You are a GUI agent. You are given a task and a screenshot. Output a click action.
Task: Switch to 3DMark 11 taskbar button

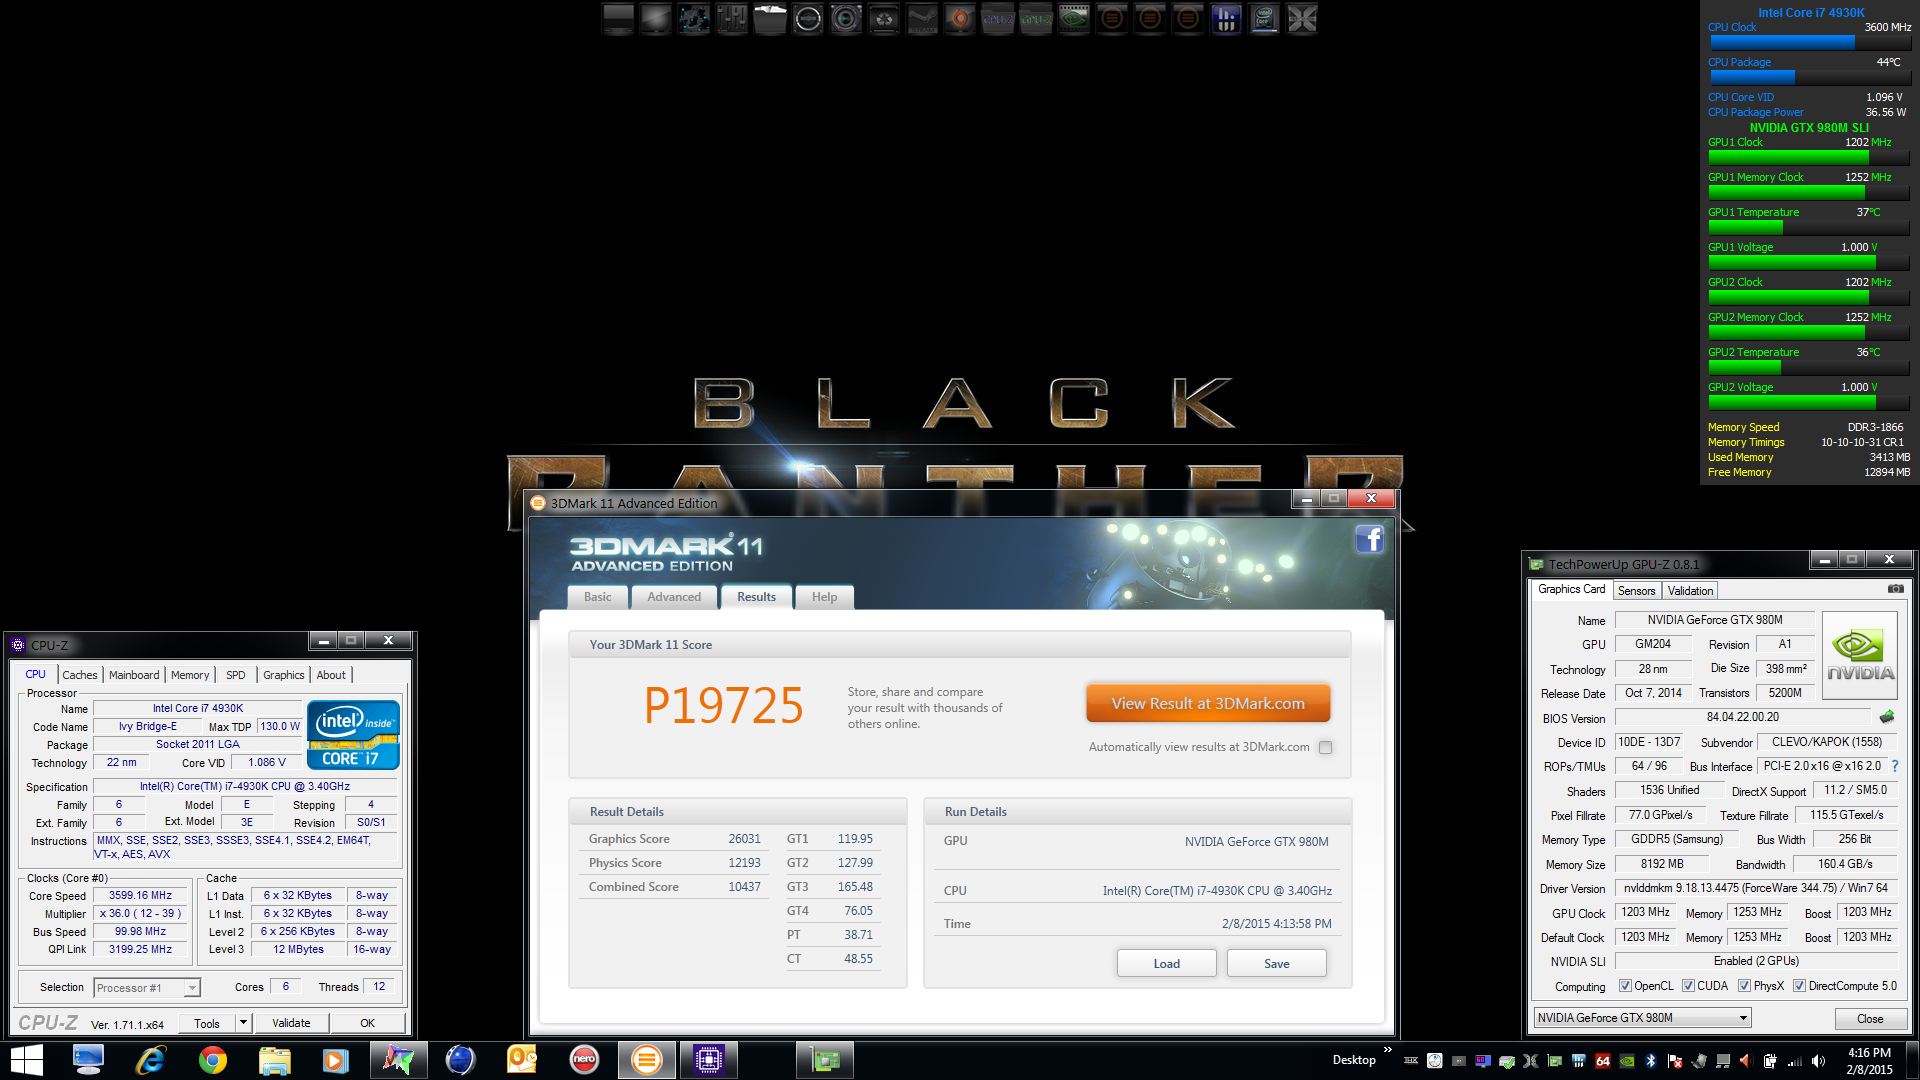tap(646, 1060)
